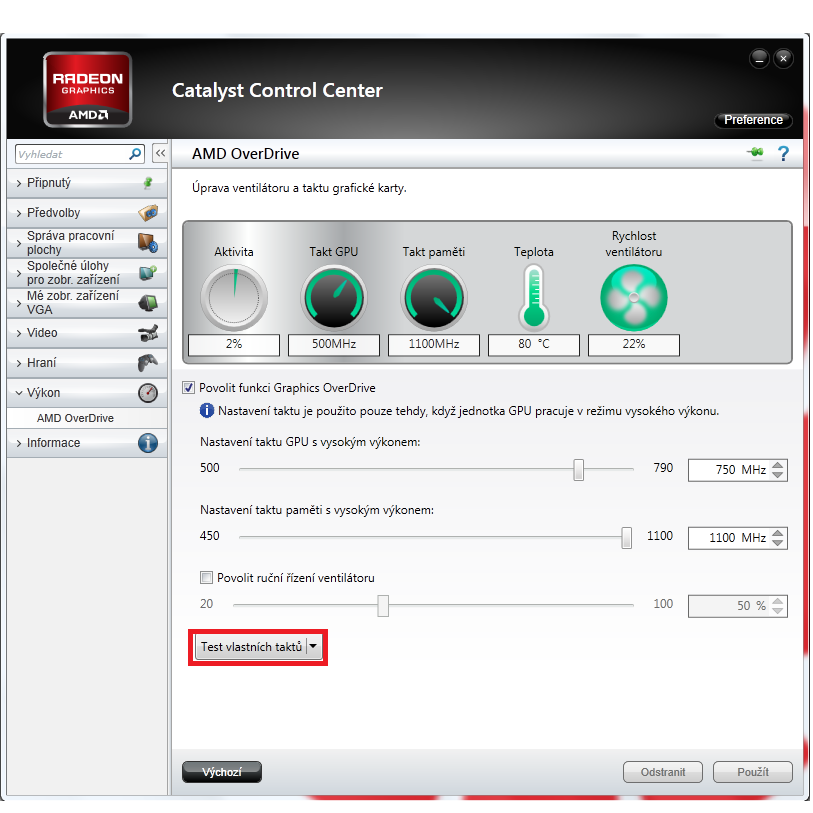Minimize the Catalyst Control Center window

coord(760,59)
